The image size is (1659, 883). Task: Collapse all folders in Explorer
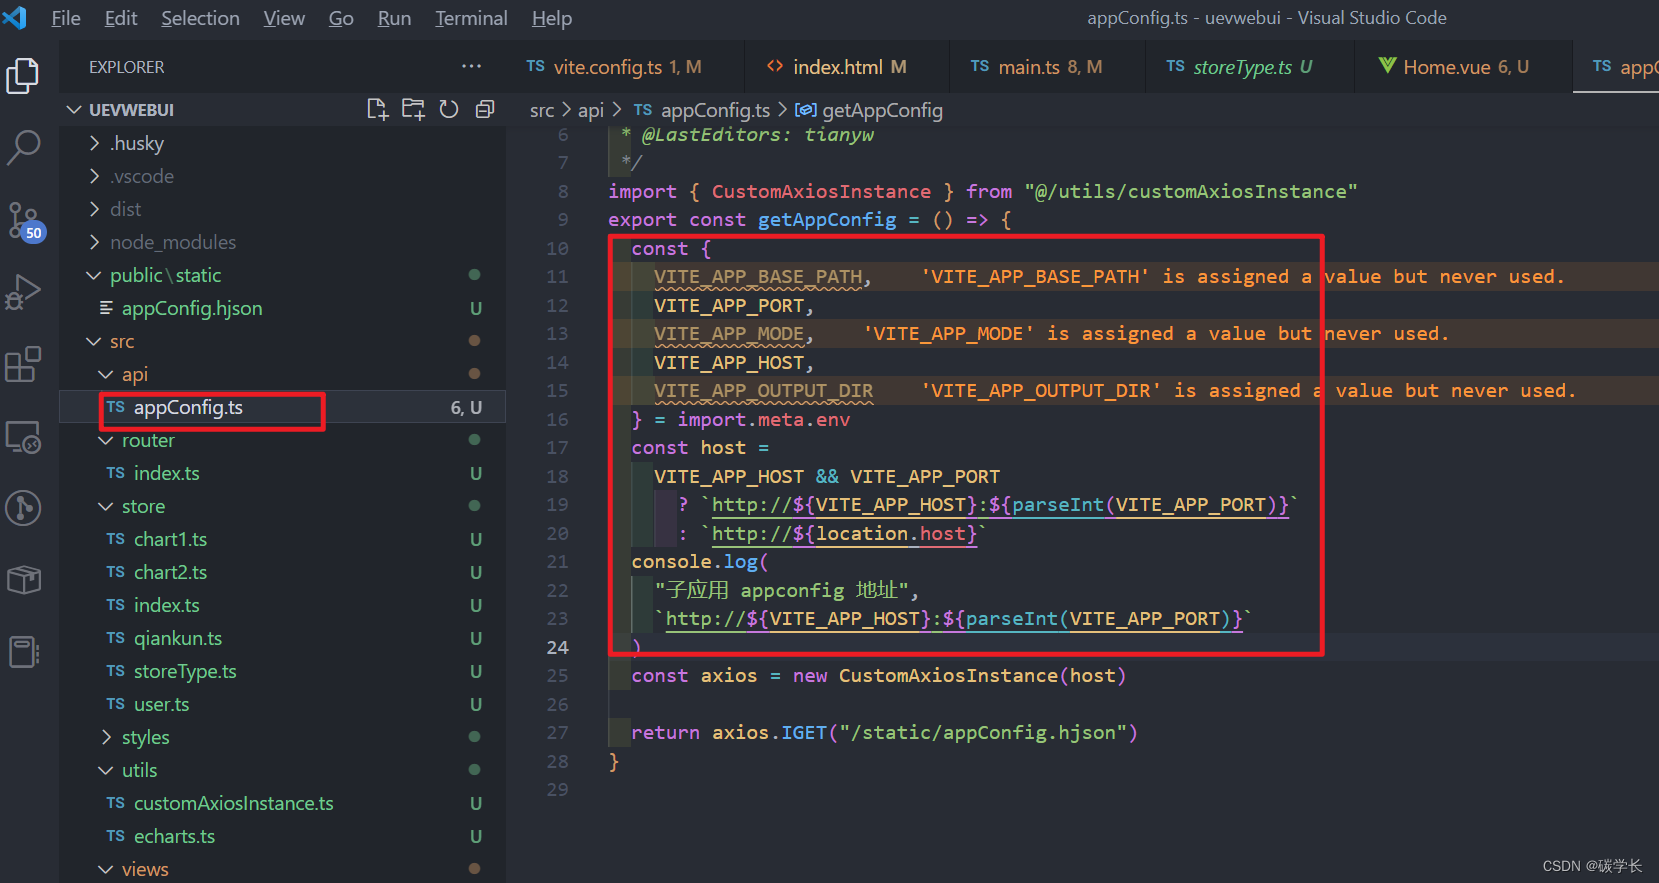pos(485,109)
